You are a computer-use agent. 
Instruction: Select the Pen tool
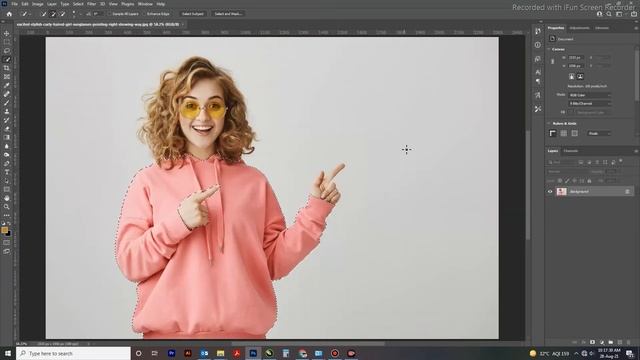7,163
